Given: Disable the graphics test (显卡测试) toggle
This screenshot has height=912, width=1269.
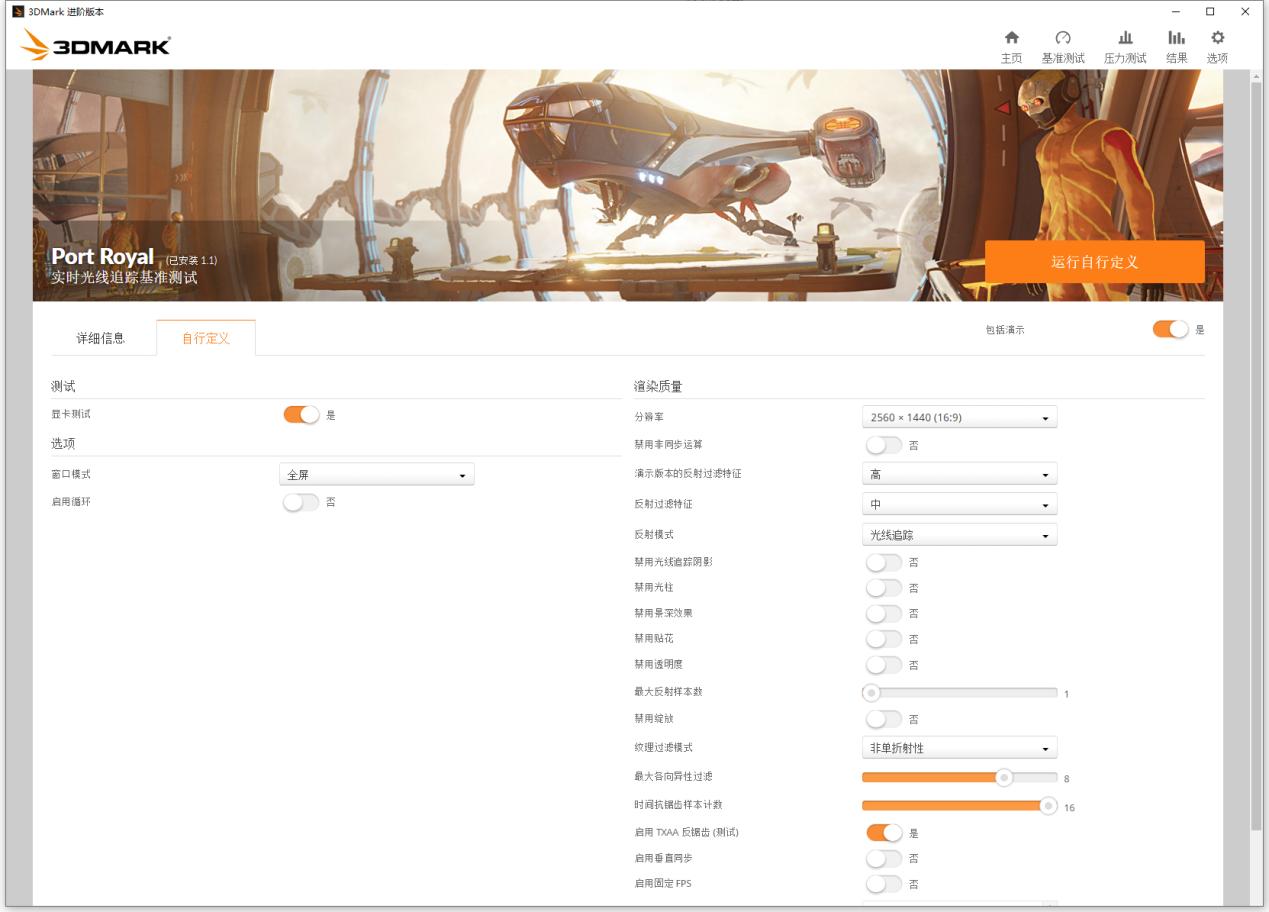Looking at the screenshot, I should (301, 414).
